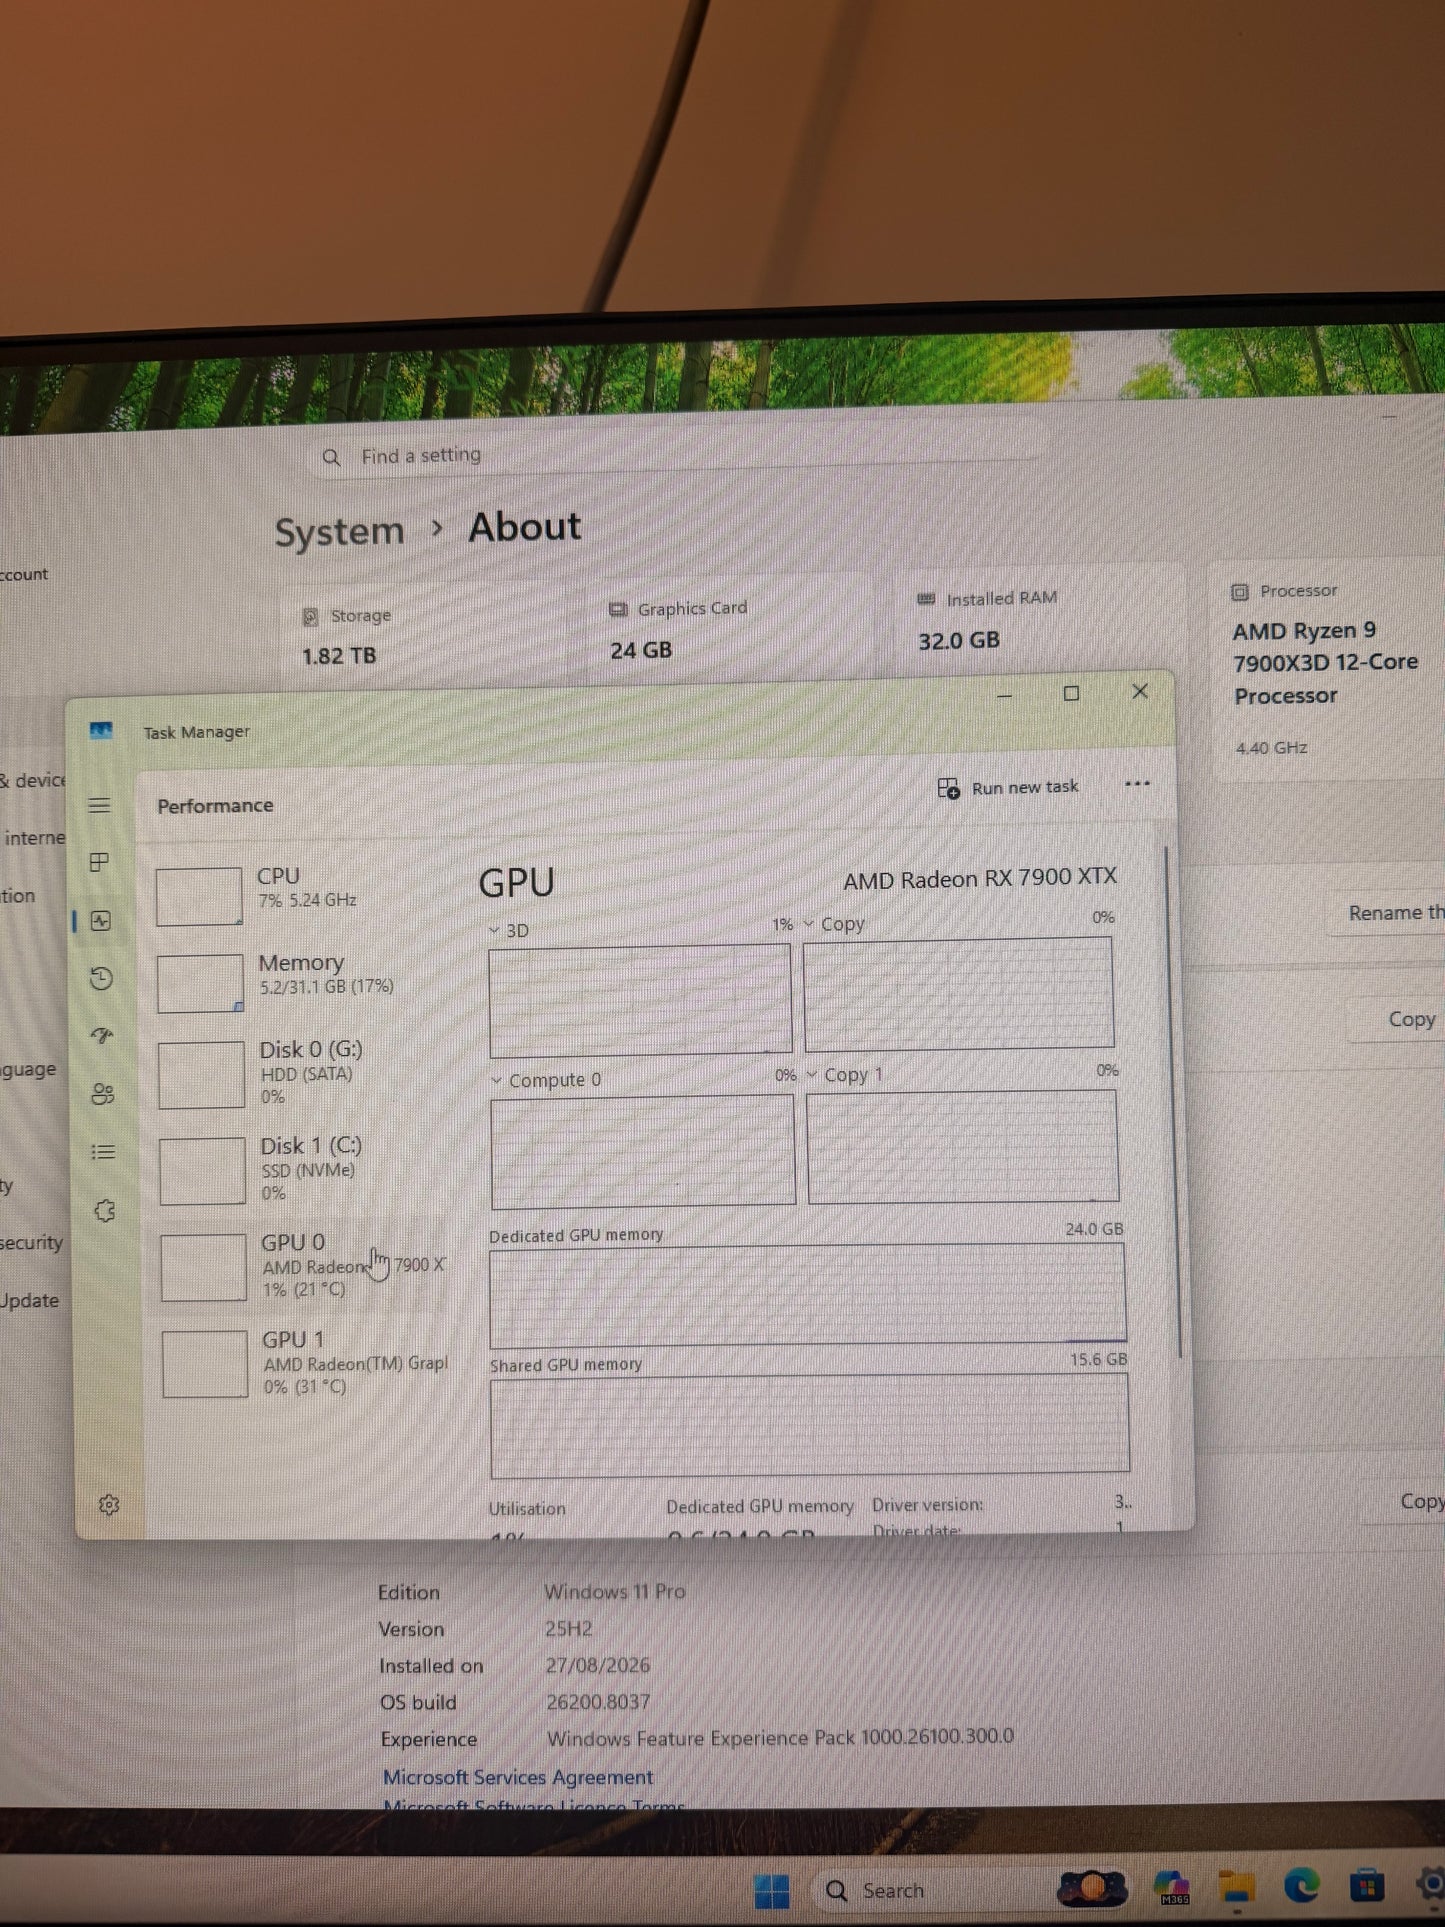Open the Copy 1 engine dropdown
The image size is (1445, 1927).
coord(812,1075)
